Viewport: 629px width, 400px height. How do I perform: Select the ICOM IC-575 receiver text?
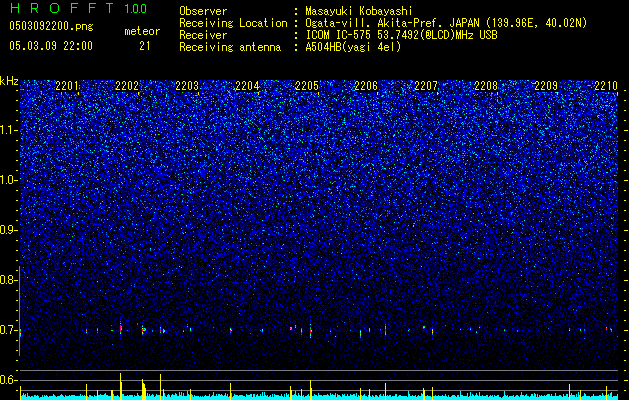coord(402,35)
